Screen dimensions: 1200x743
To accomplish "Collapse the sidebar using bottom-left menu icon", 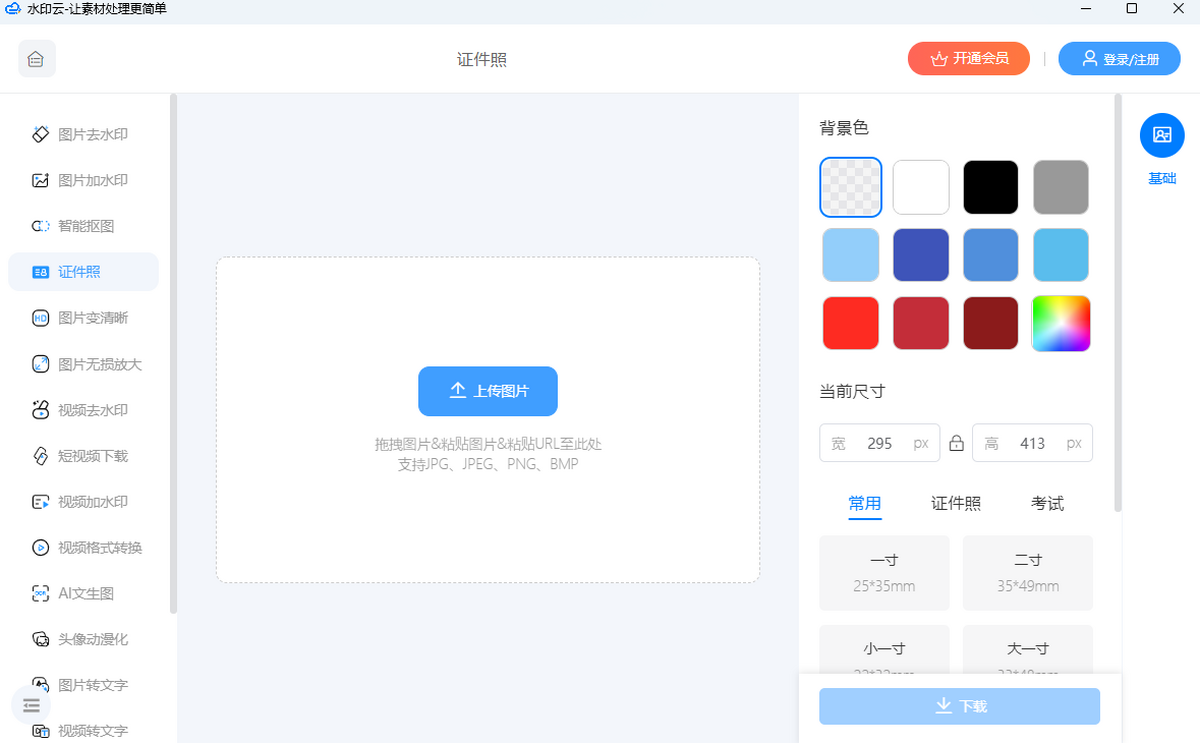I will [31, 705].
